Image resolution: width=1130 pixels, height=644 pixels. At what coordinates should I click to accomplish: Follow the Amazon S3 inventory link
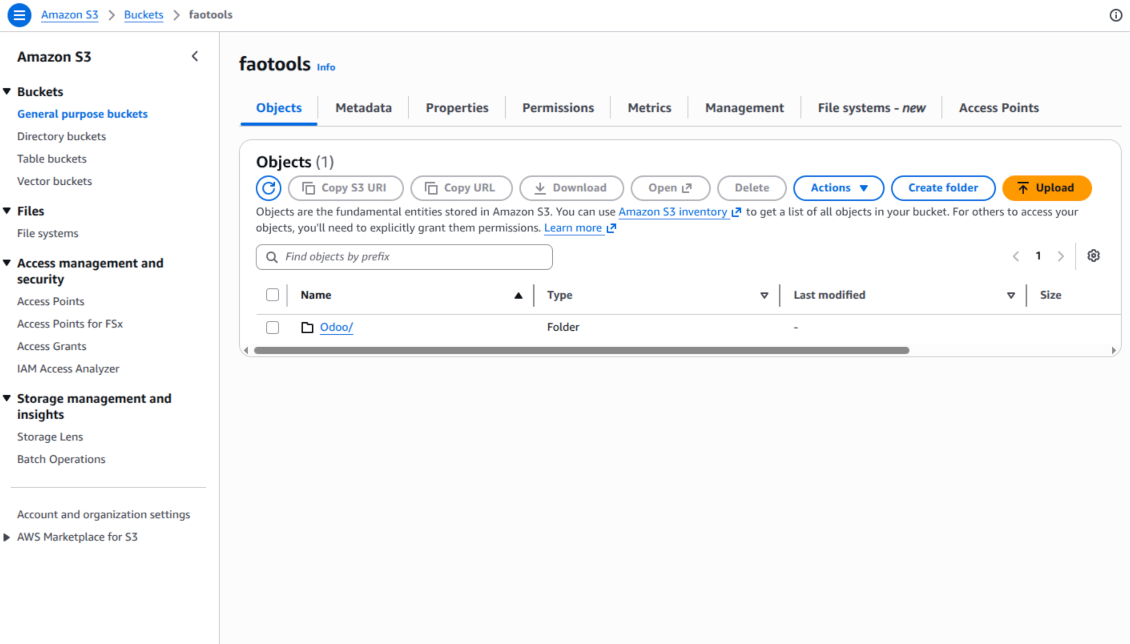(x=680, y=212)
